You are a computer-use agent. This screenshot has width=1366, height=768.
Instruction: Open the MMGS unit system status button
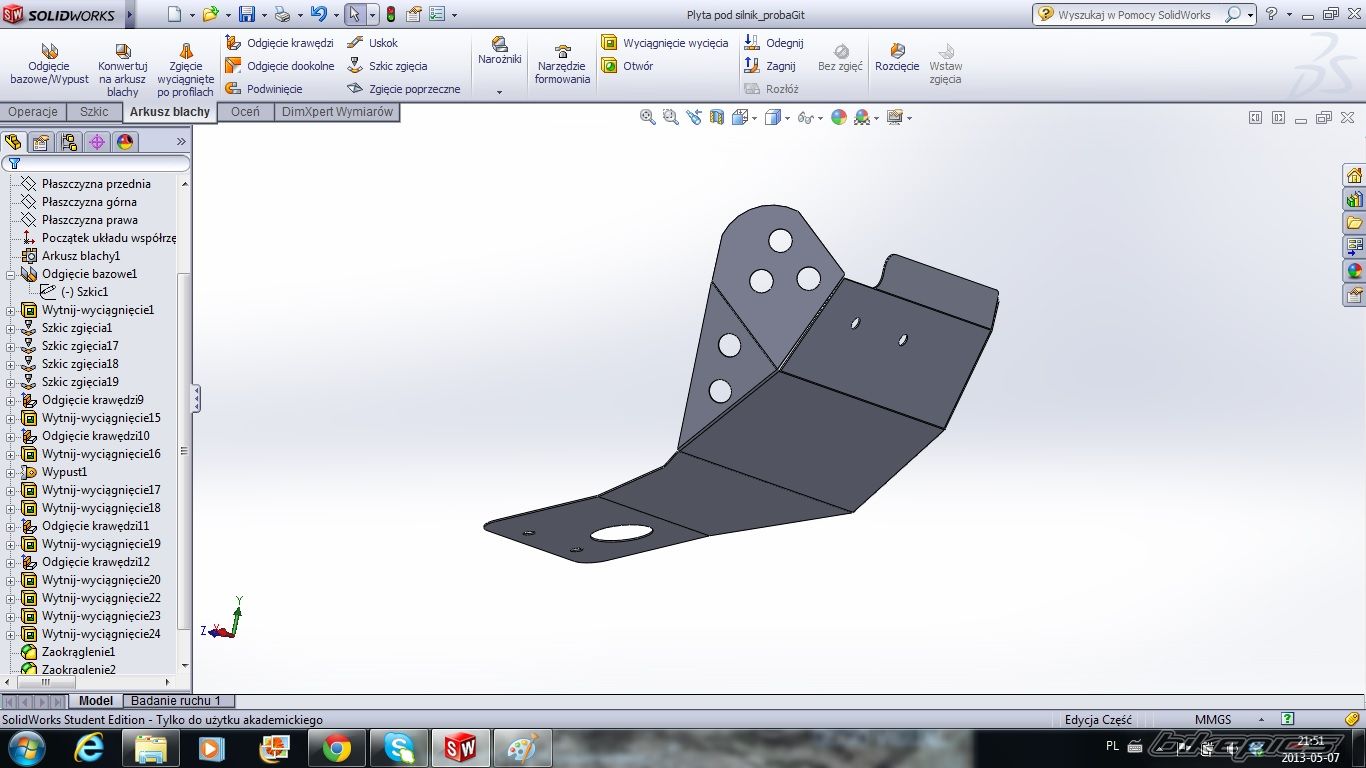(1212, 719)
